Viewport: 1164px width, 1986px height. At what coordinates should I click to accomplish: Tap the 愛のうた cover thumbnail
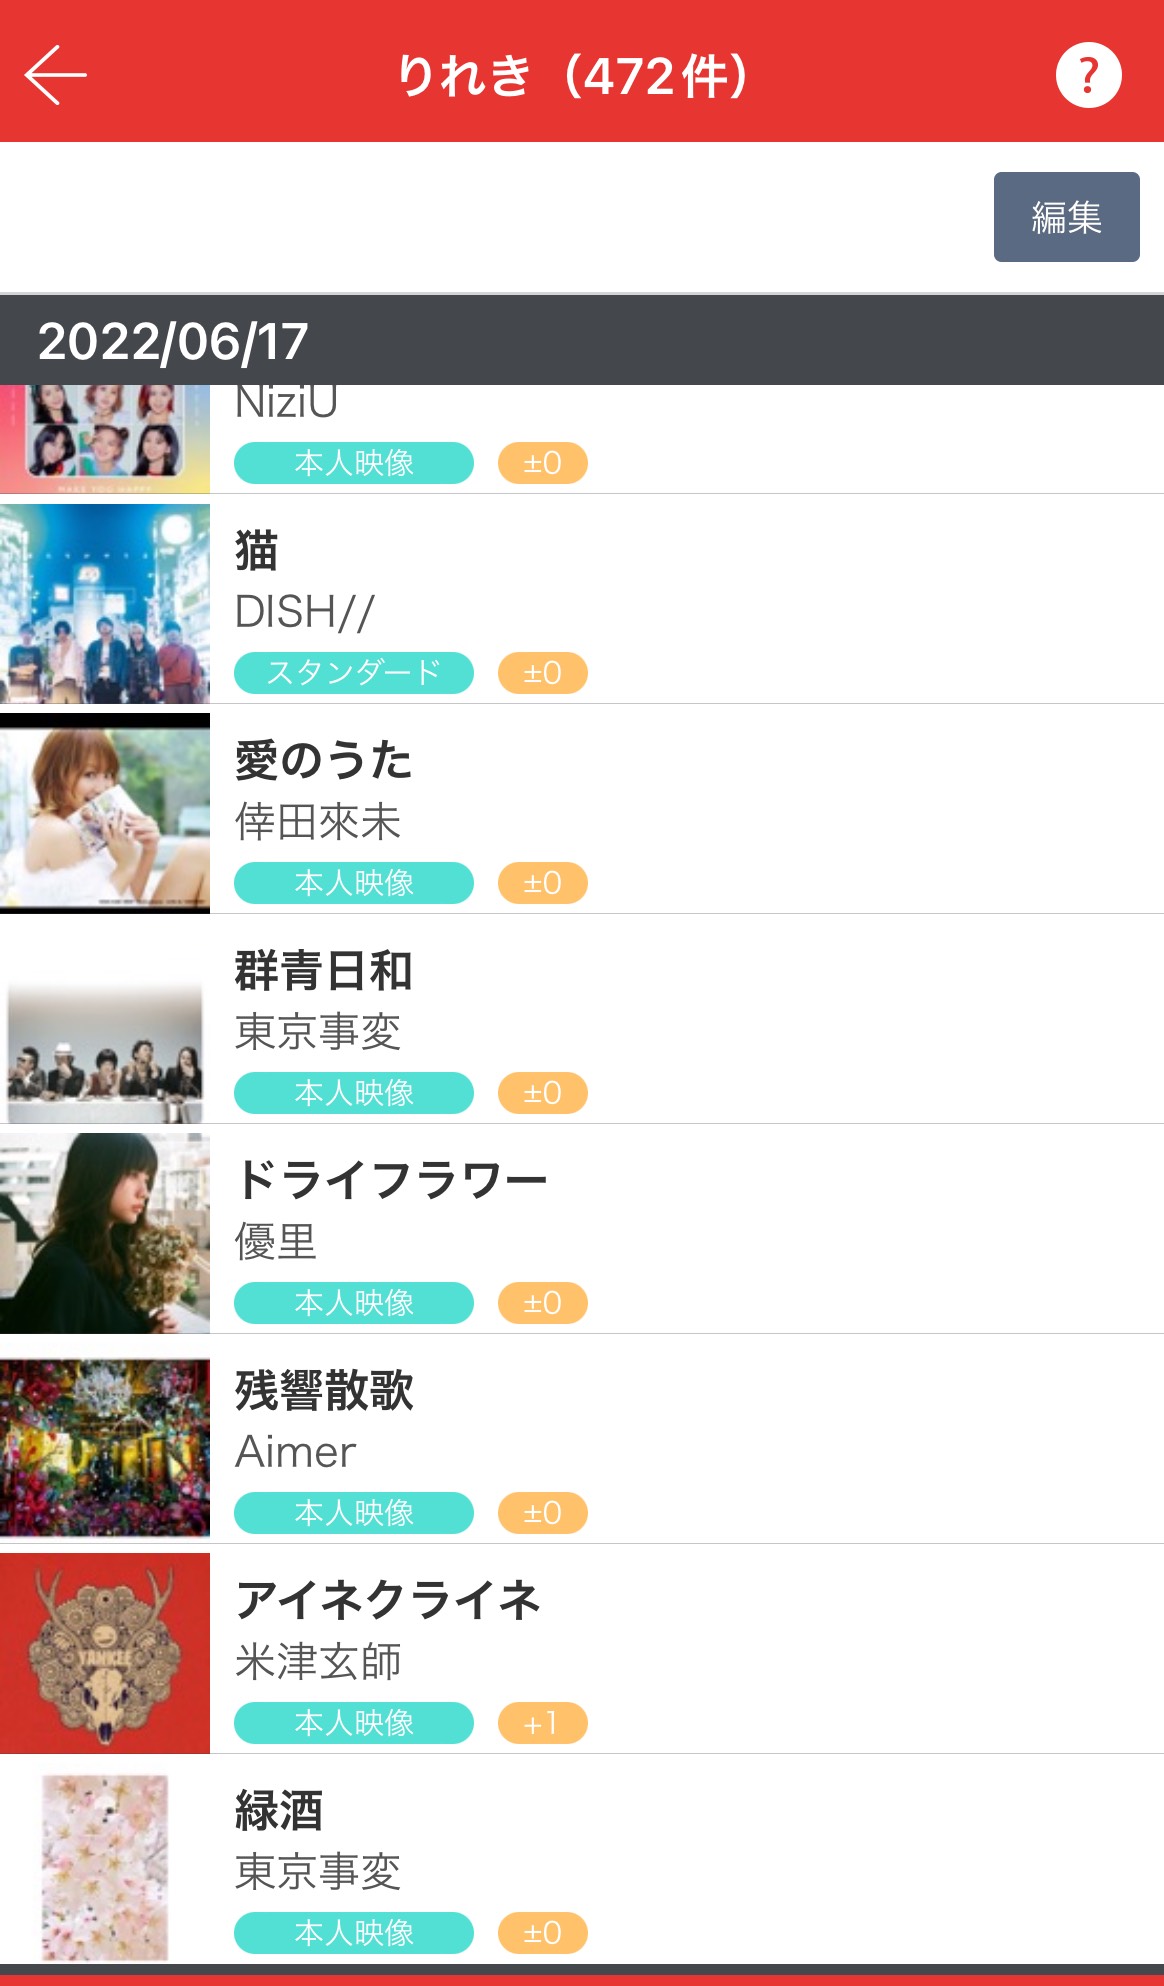coord(105,813)
